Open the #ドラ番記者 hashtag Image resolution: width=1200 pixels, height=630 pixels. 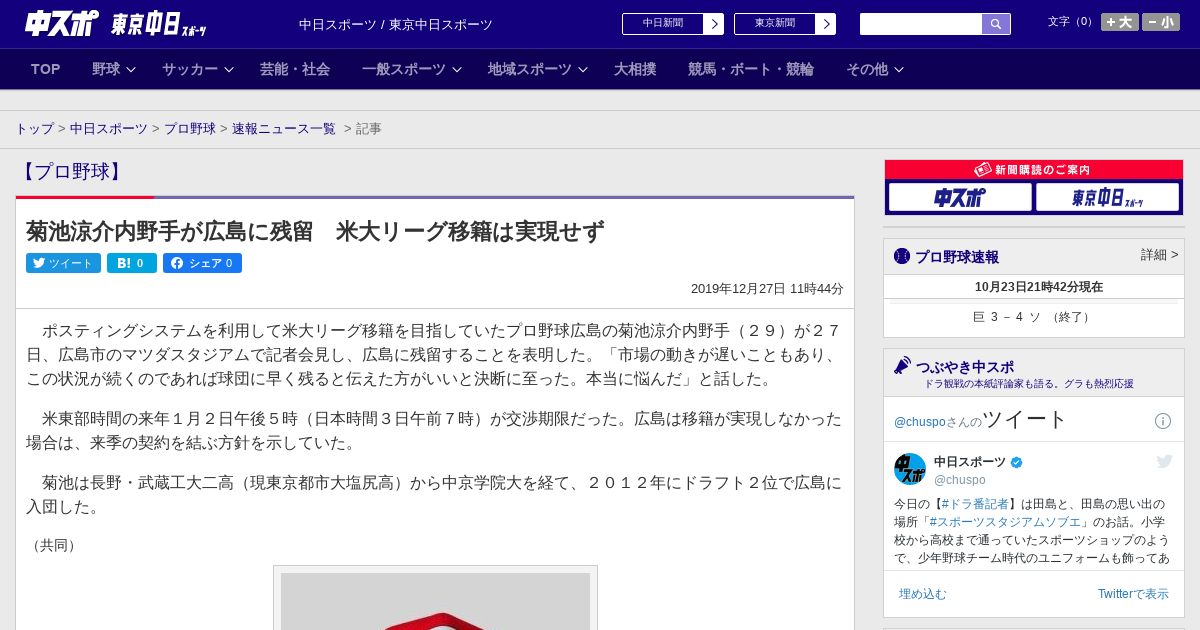click(975, 504)
